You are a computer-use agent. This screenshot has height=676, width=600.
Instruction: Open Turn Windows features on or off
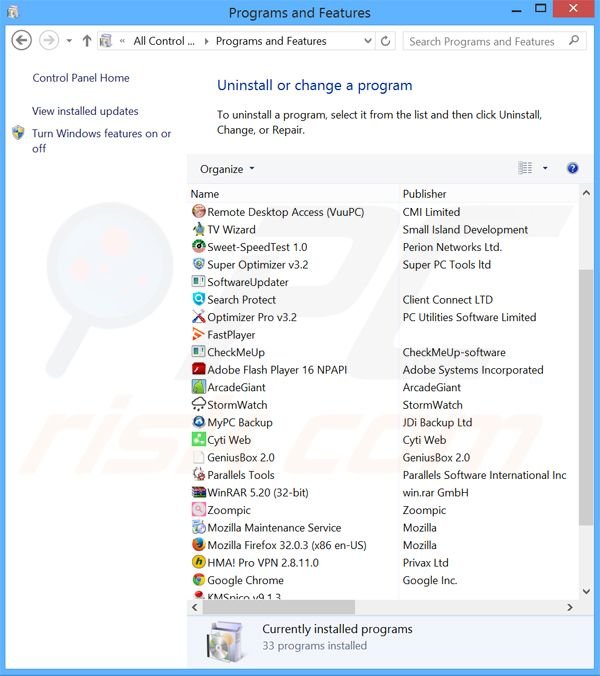pyautogui.click(x=101, y=141)
